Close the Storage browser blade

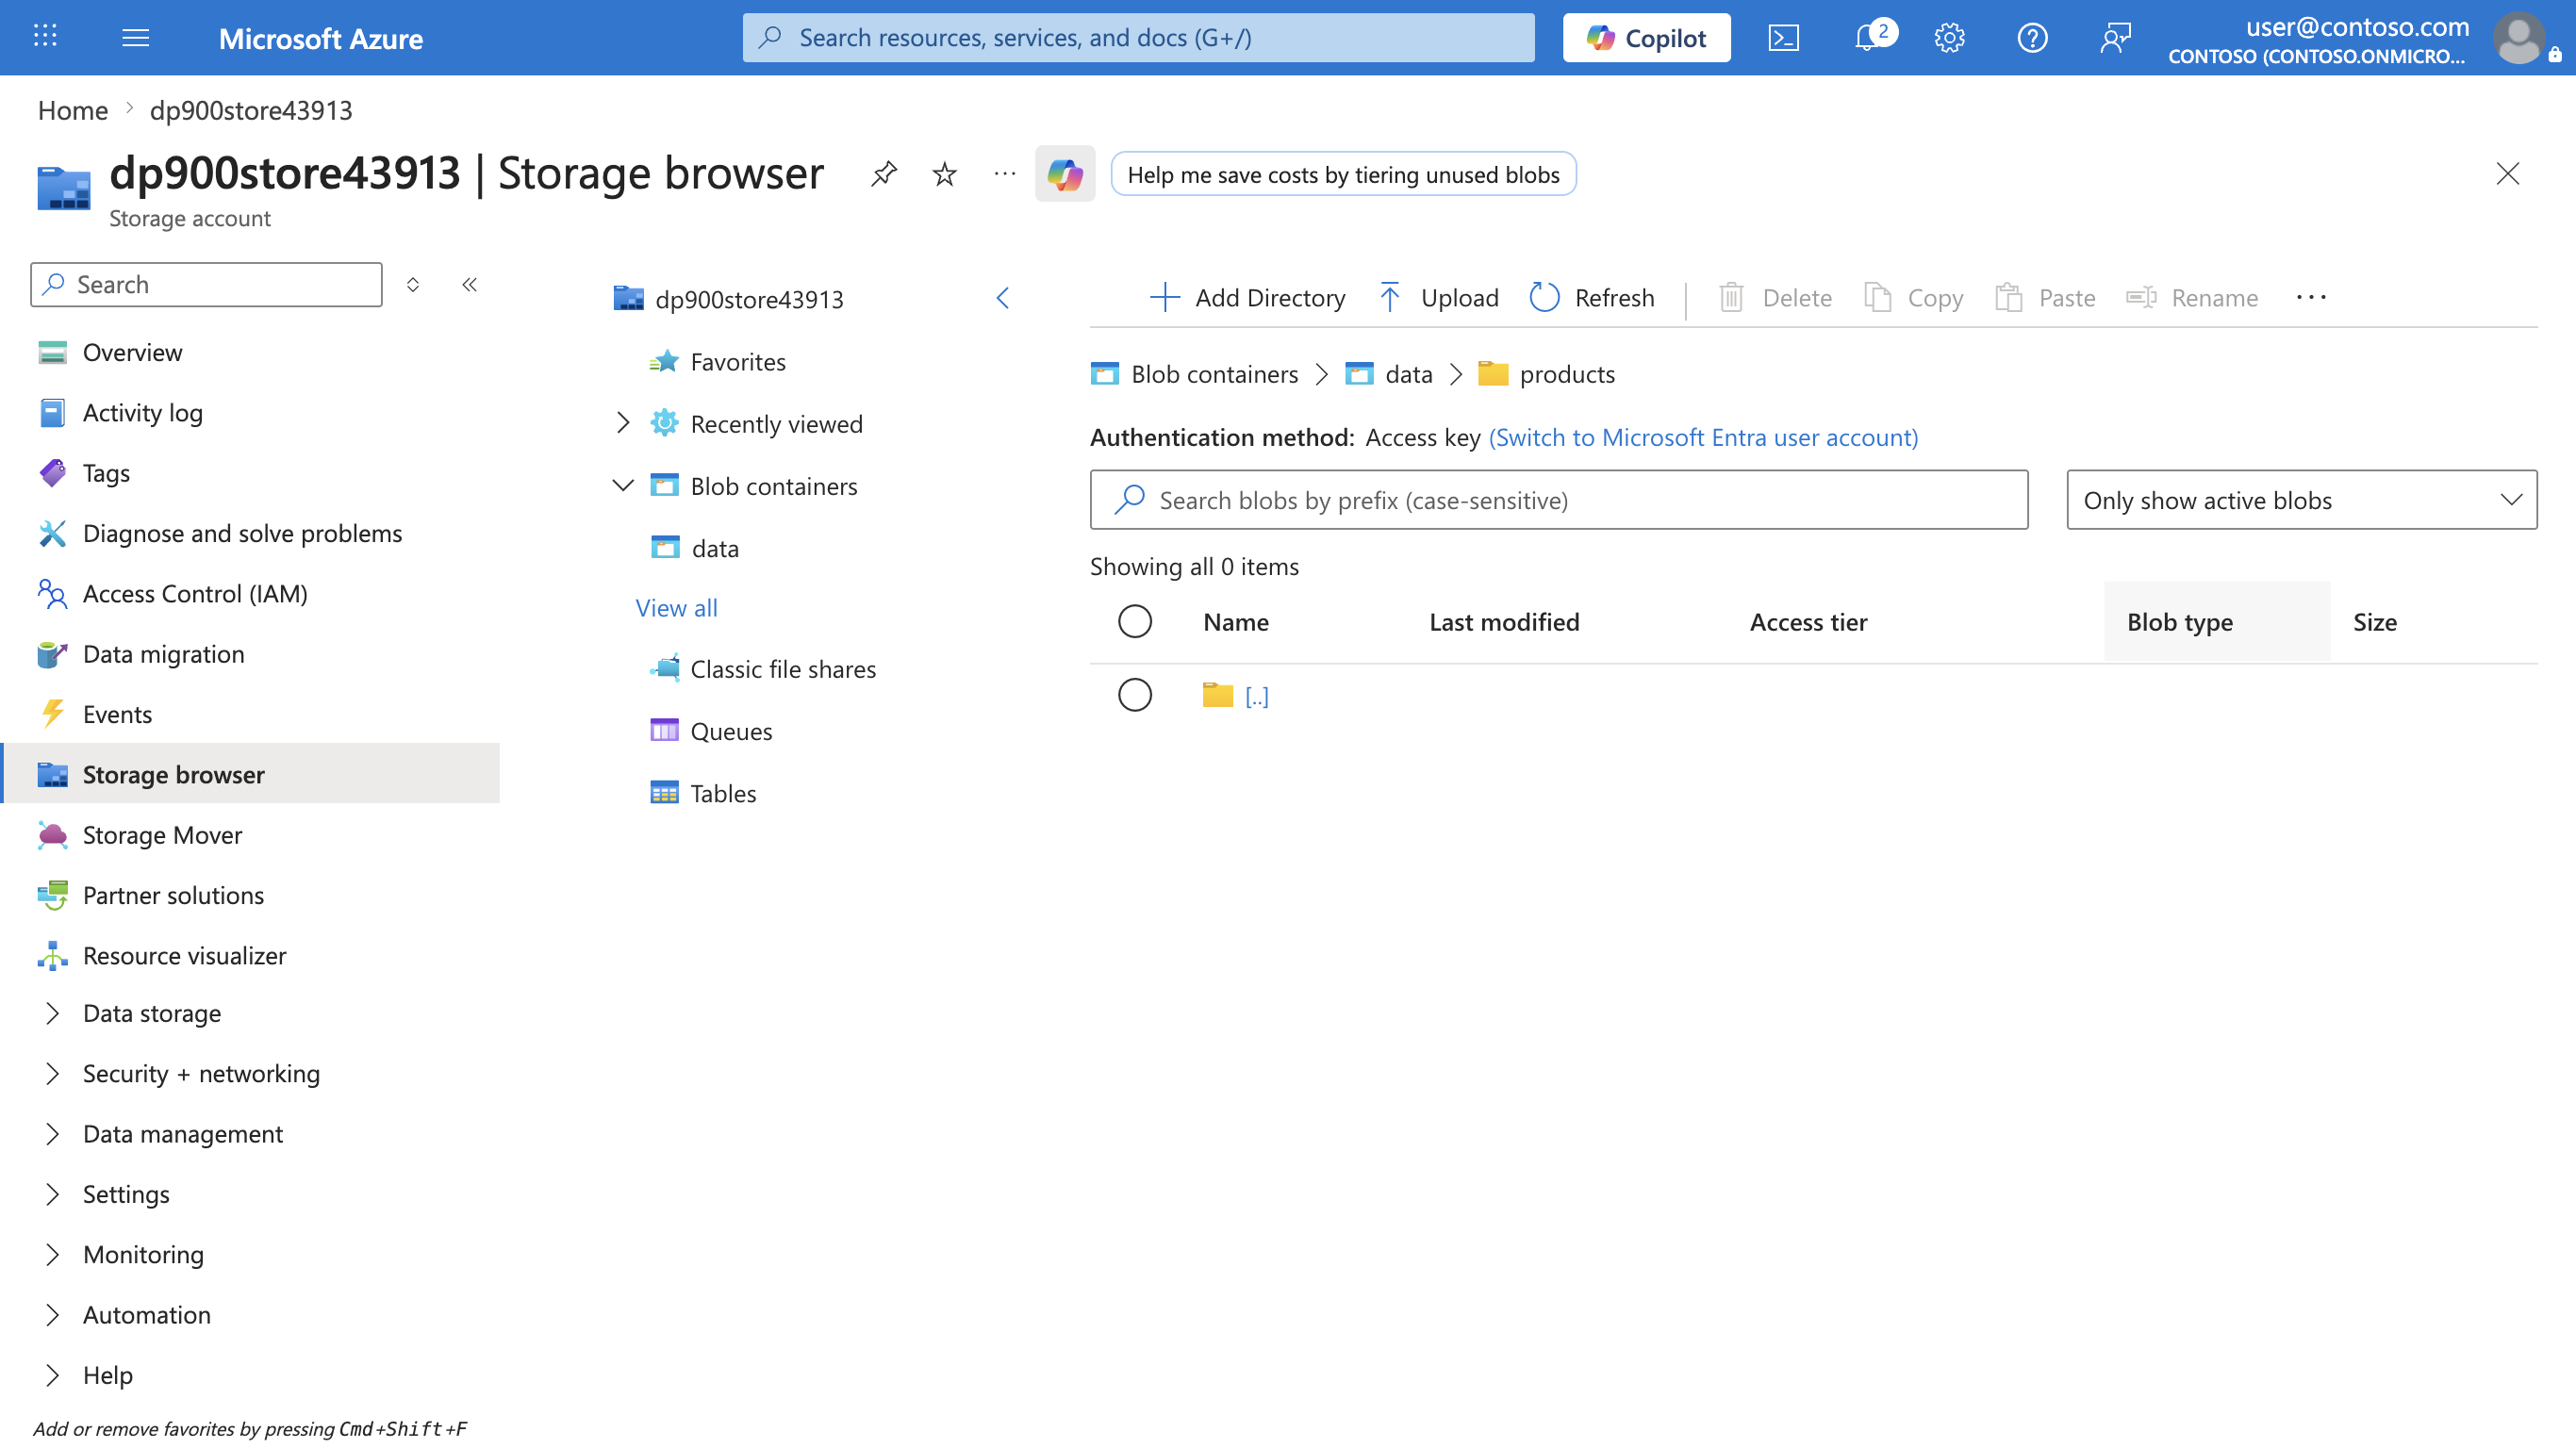click(2507, 174)
